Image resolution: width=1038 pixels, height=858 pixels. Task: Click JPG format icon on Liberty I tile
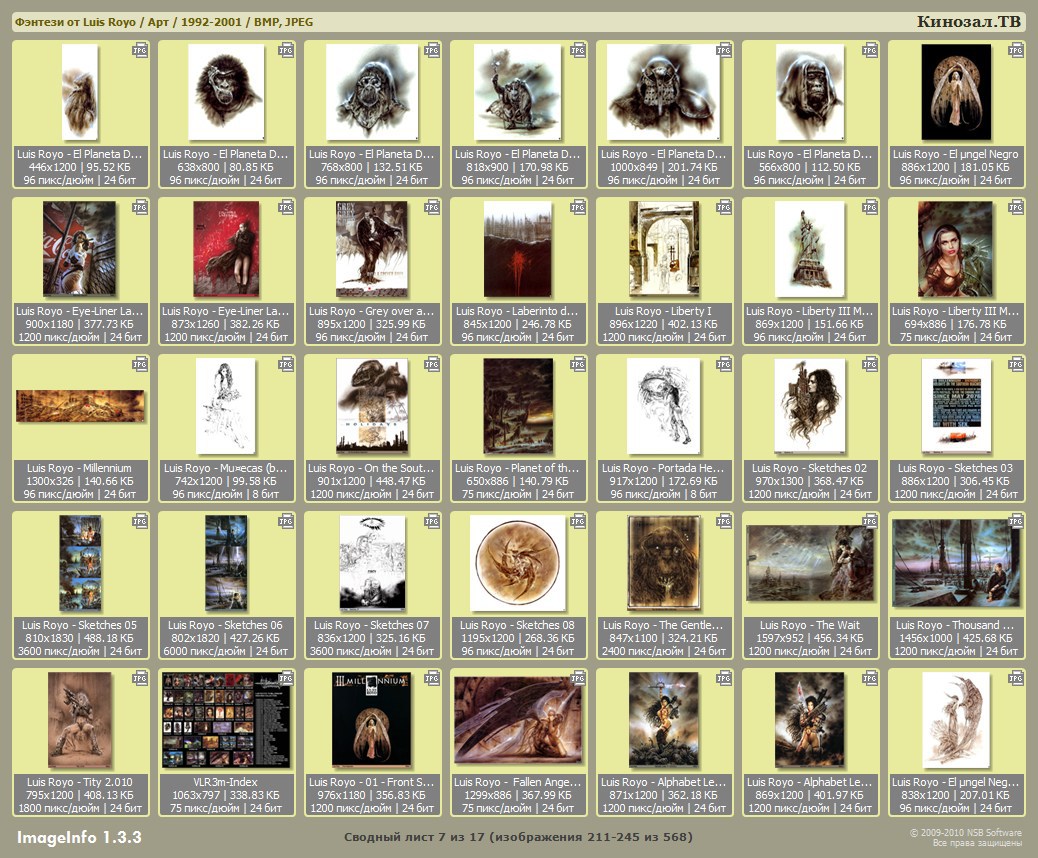coord(724,207)
